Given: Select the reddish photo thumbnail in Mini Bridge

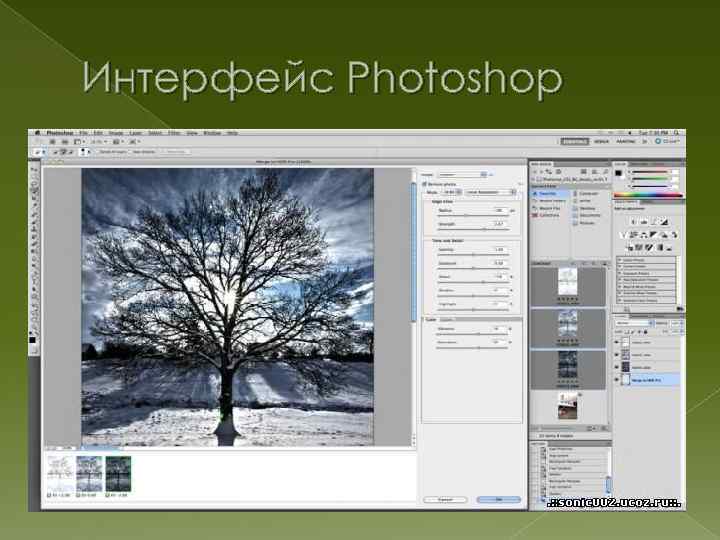Looking at the screenshot, I should pos(568,405).
